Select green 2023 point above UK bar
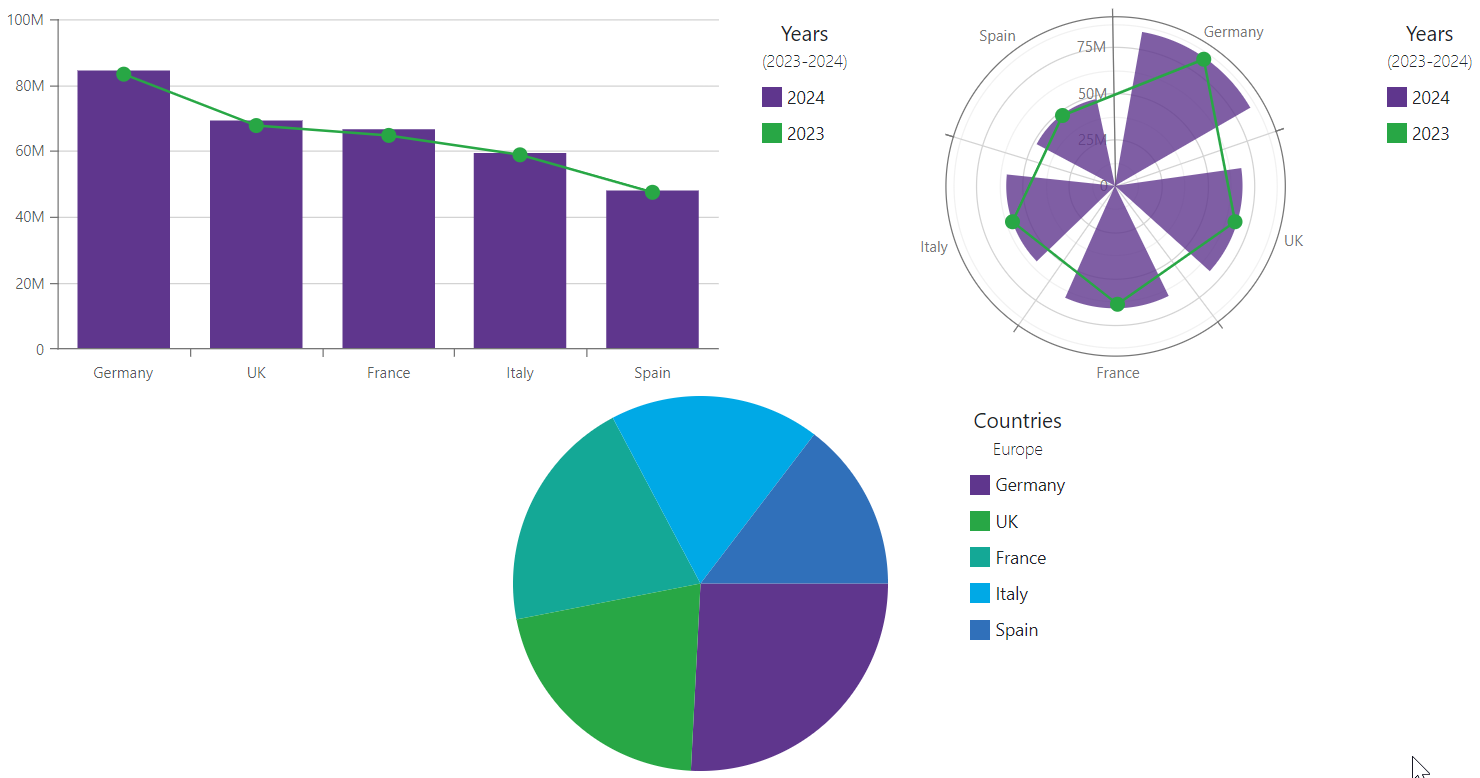This screenshot has width=1480, height=778. pos(256,125)
